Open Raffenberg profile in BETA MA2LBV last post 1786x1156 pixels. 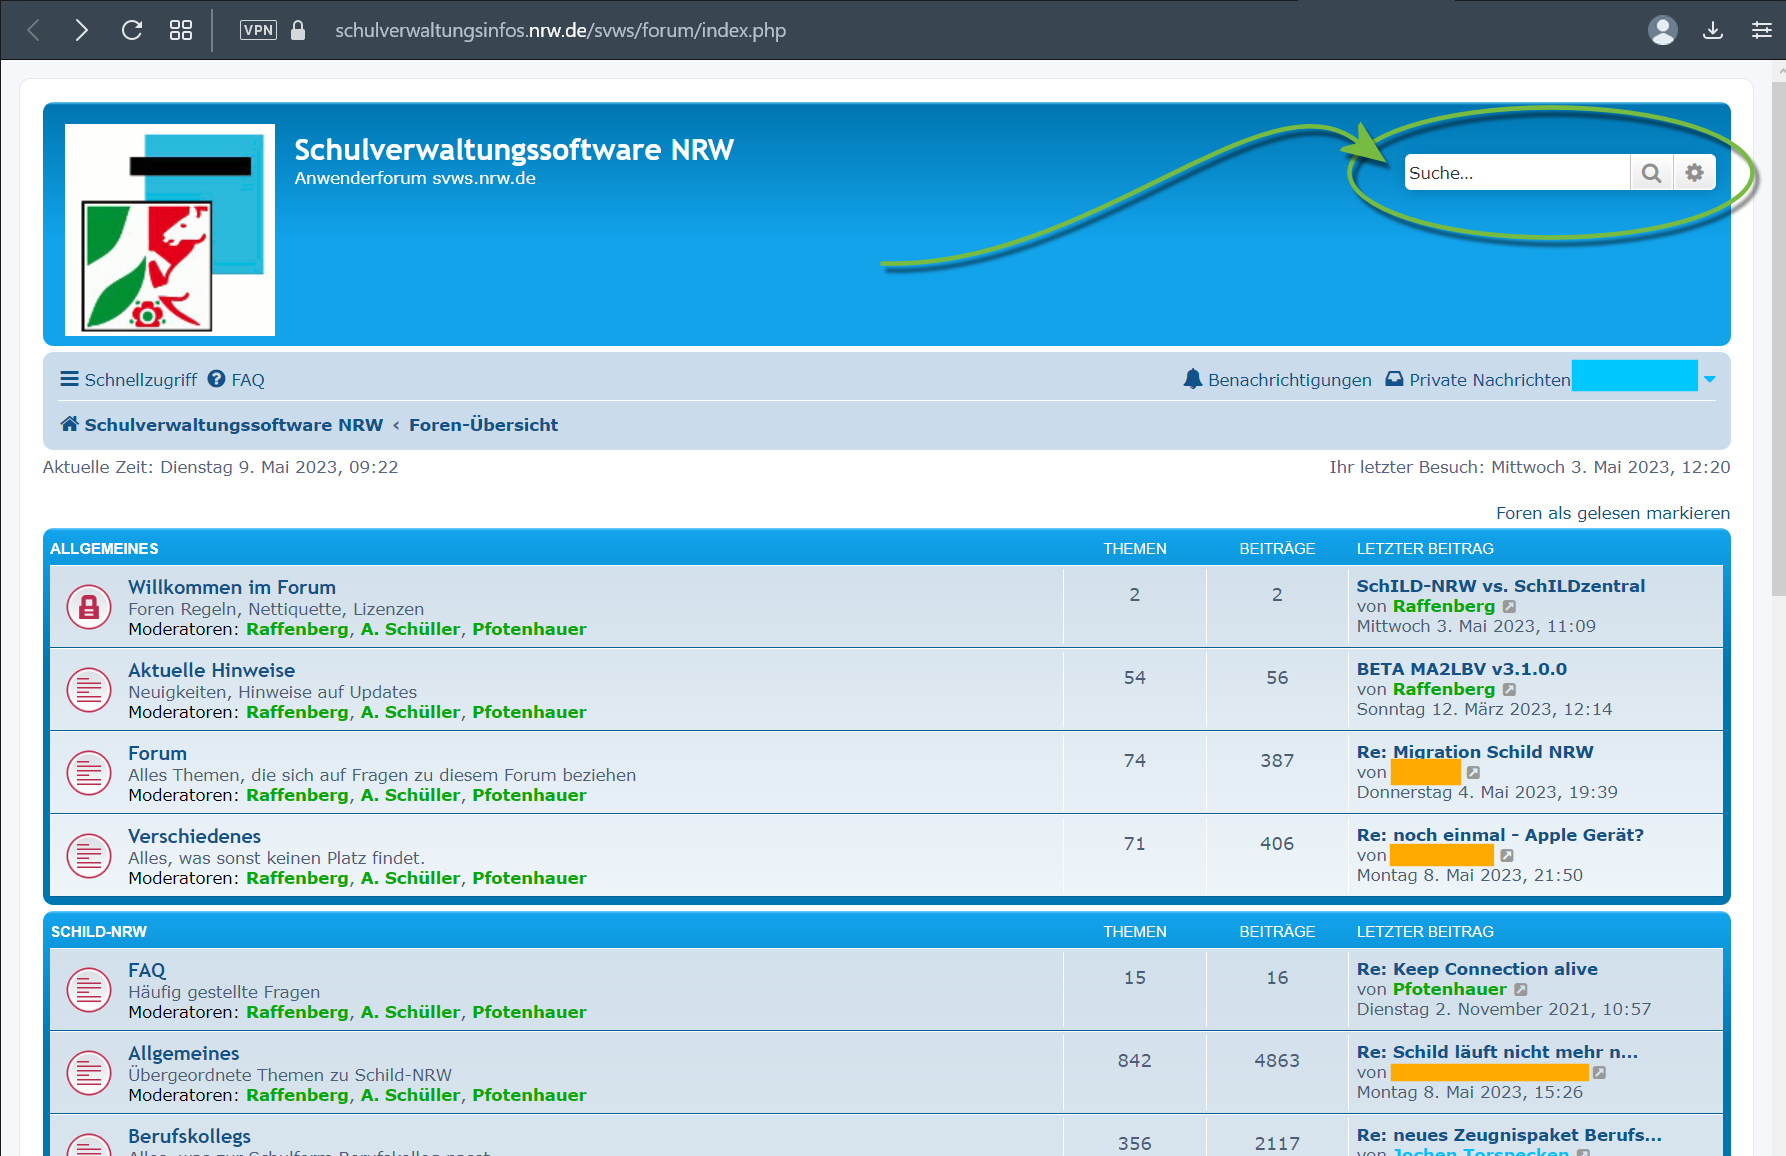coord(1443,689)
